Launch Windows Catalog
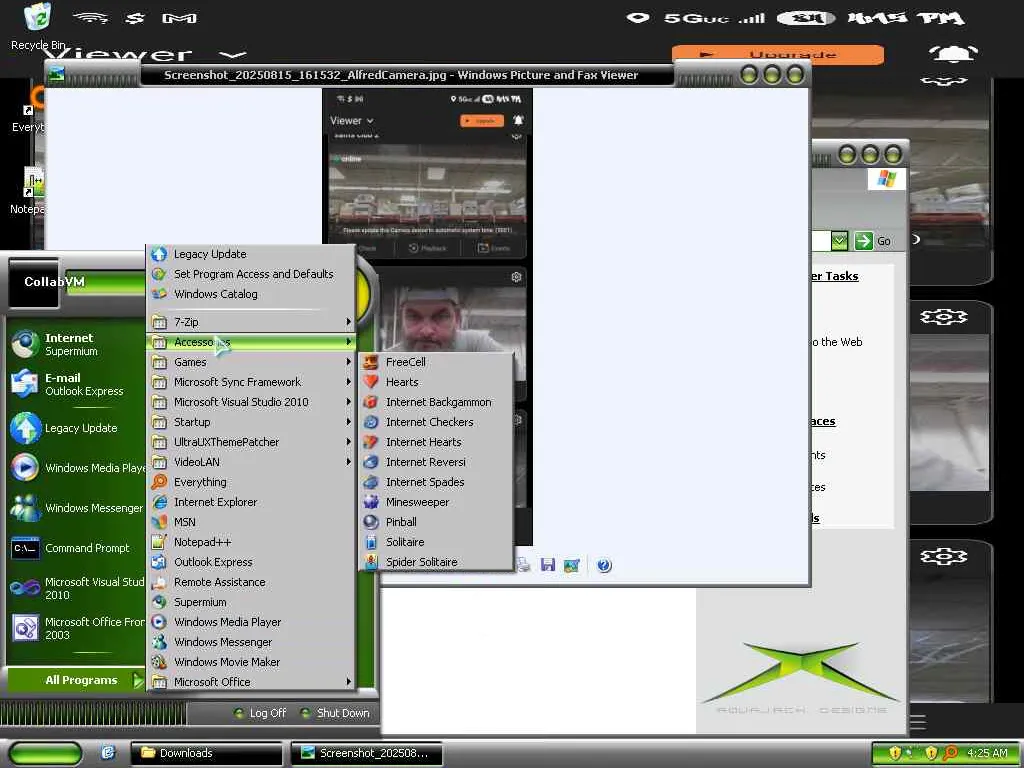1024x768 pixels. tap(252, 294)
